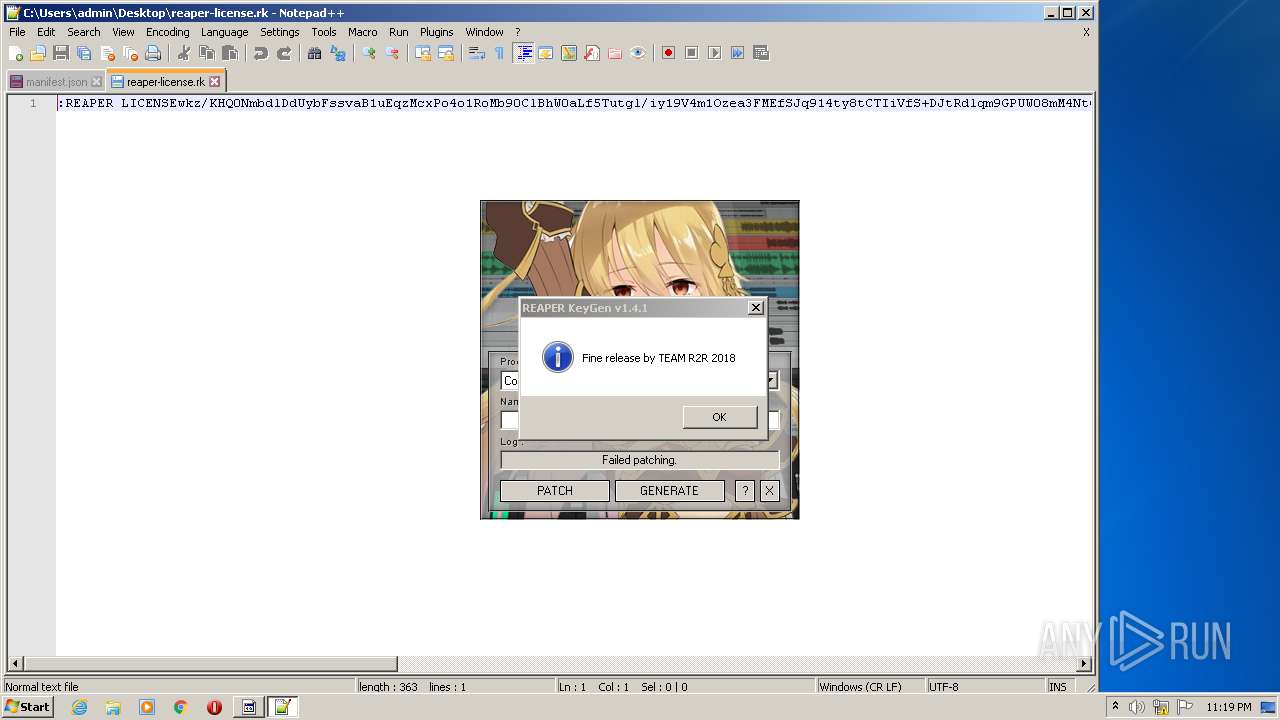Print the document from the toolbar
This screenshot has width=1280, height=720.
point(153,53)
